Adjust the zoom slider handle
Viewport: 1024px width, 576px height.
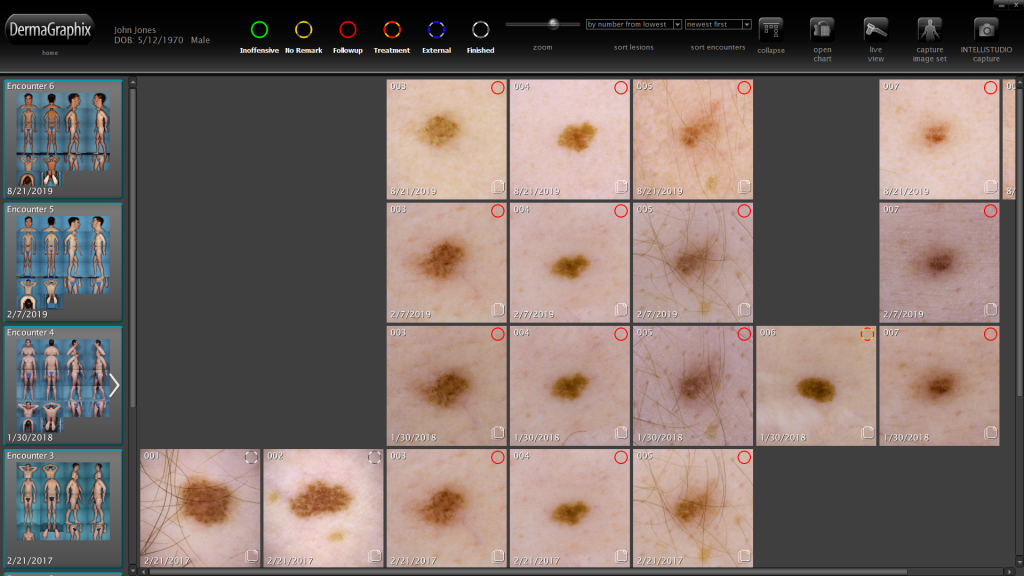click(553, 24)
